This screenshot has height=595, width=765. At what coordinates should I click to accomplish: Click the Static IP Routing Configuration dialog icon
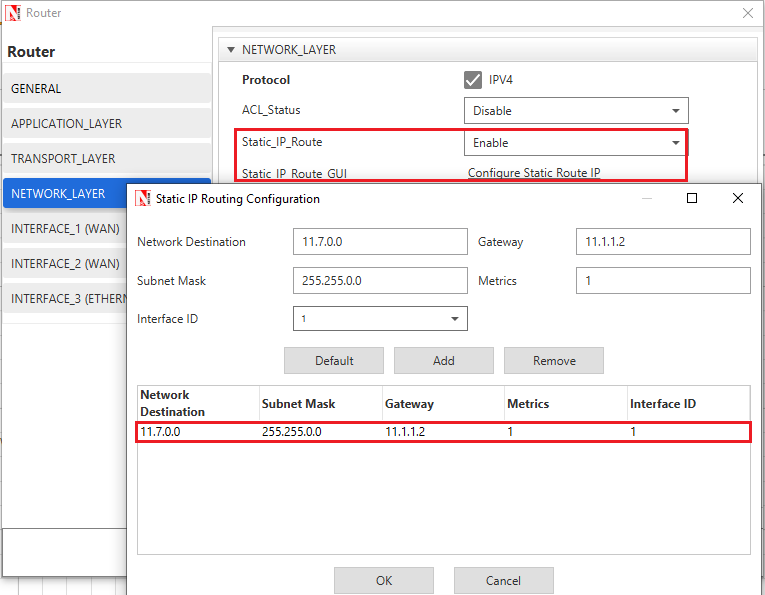click(x=143, y=198)
